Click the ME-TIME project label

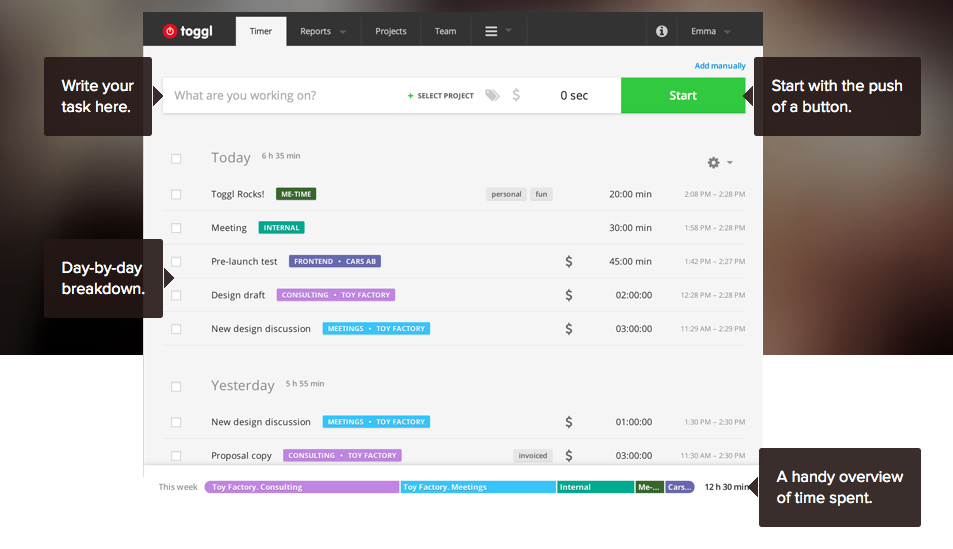[296, 194]
